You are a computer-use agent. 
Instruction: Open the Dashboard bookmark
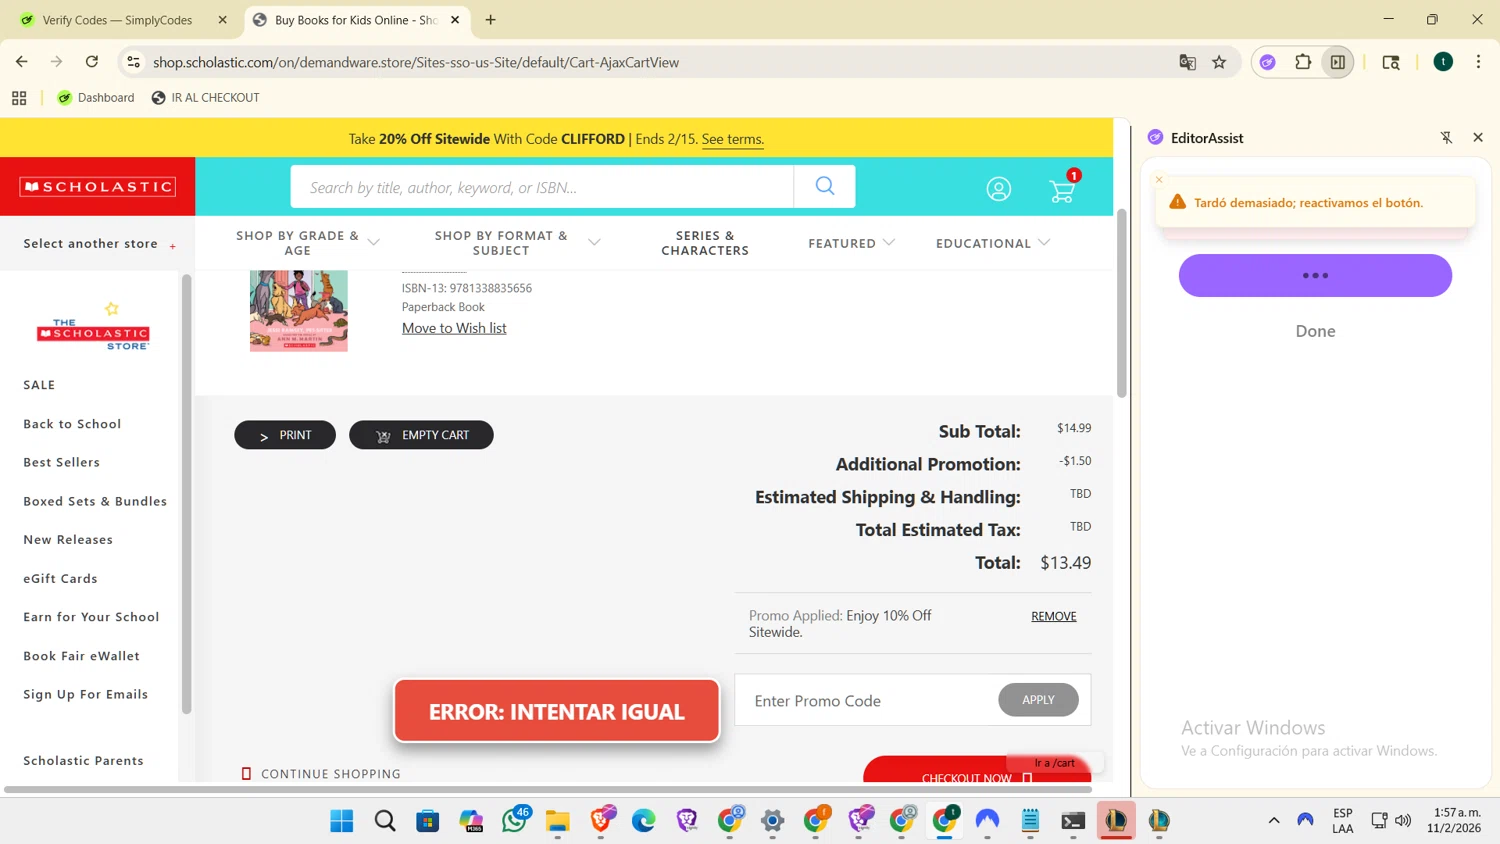coord(96,98)
